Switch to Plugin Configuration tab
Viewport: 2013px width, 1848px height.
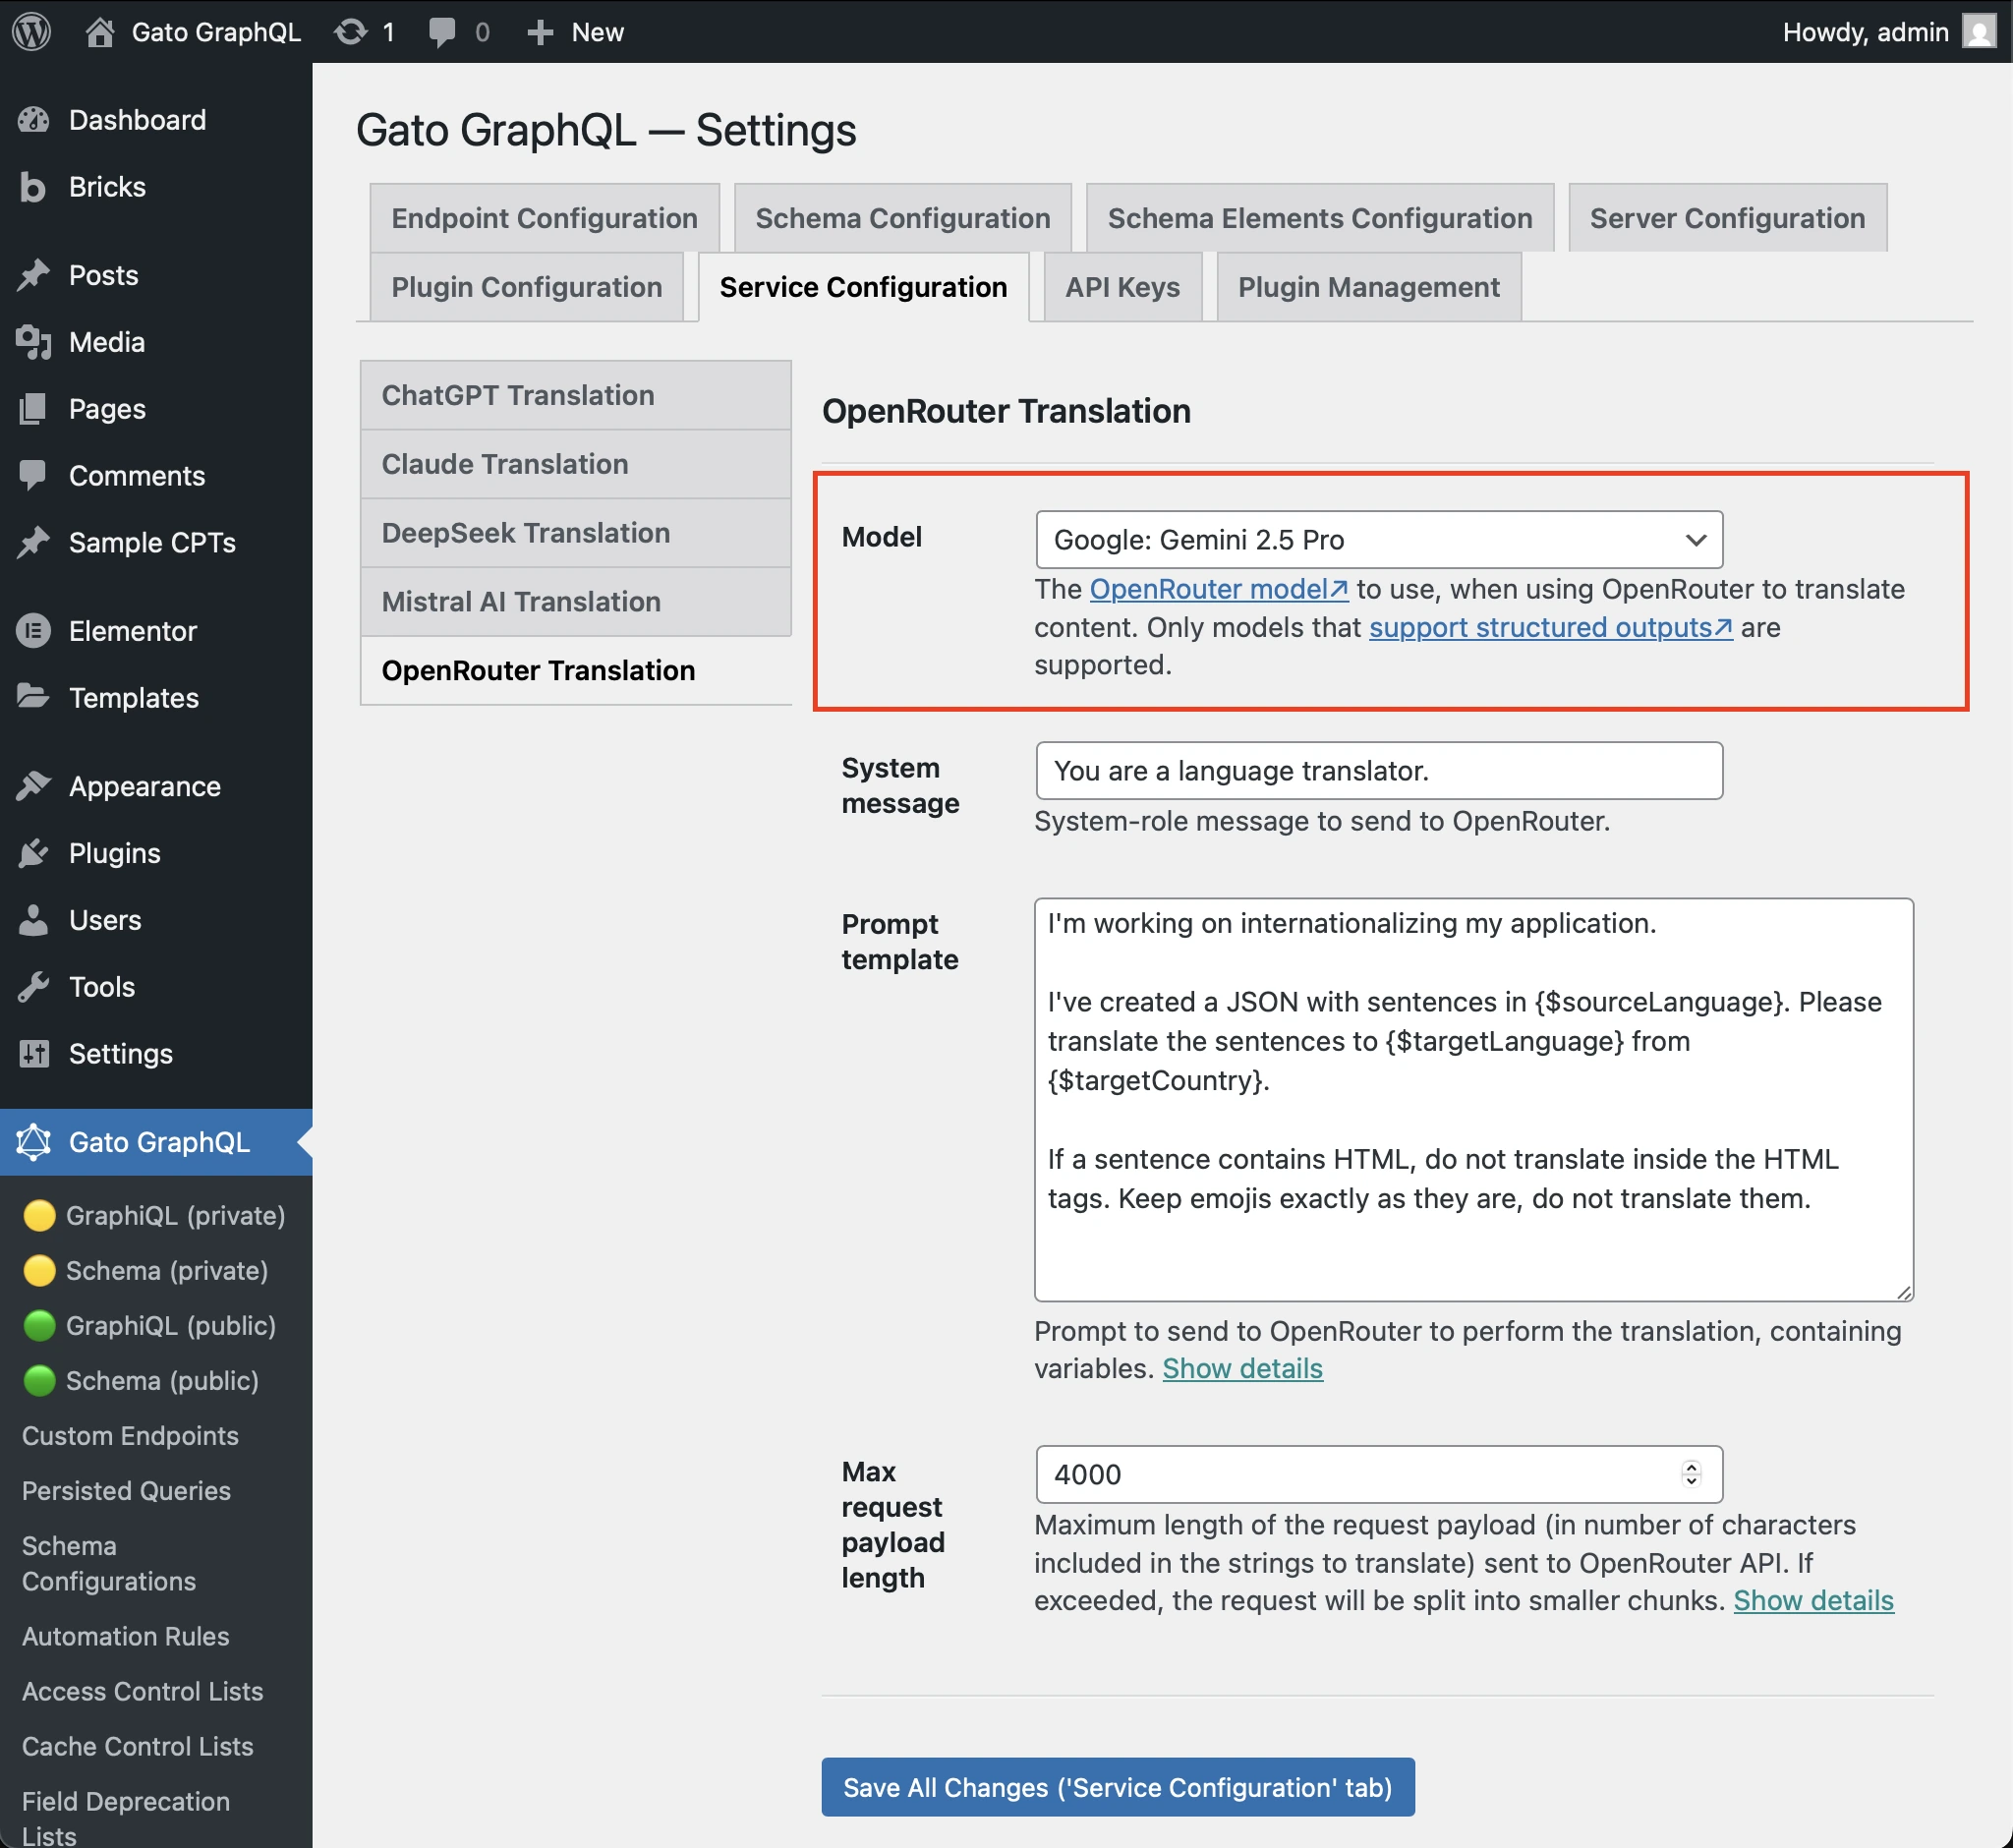526,287
